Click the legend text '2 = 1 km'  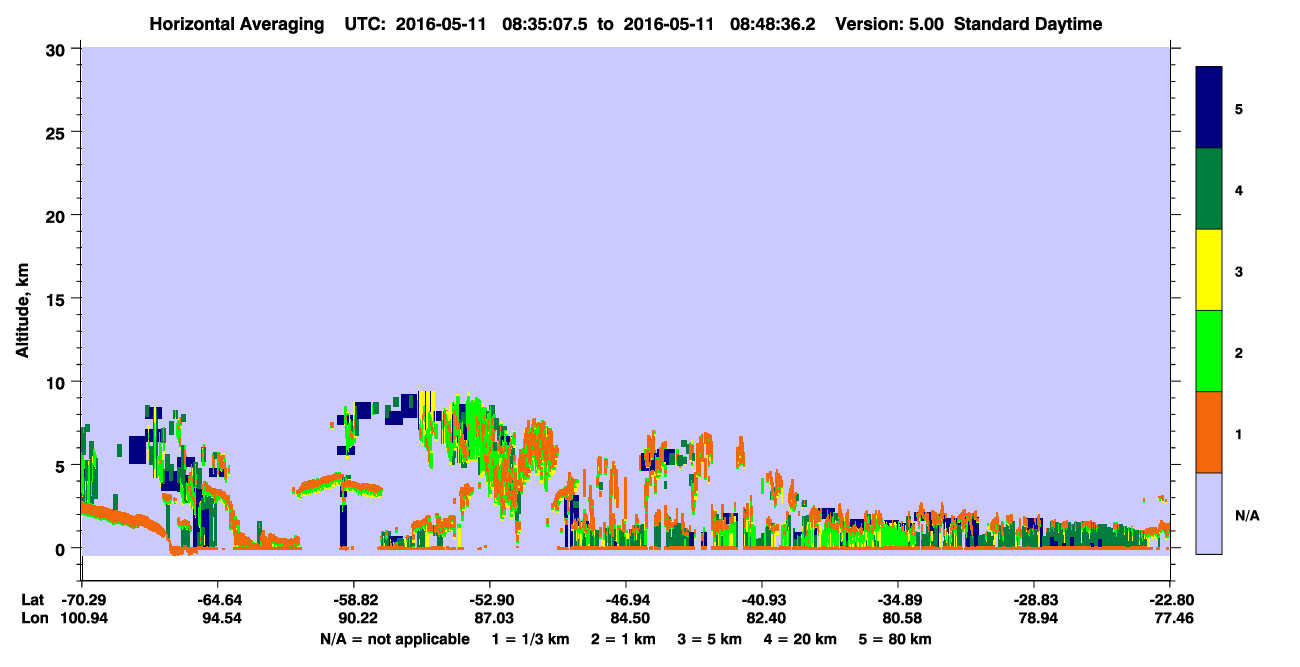625,639
